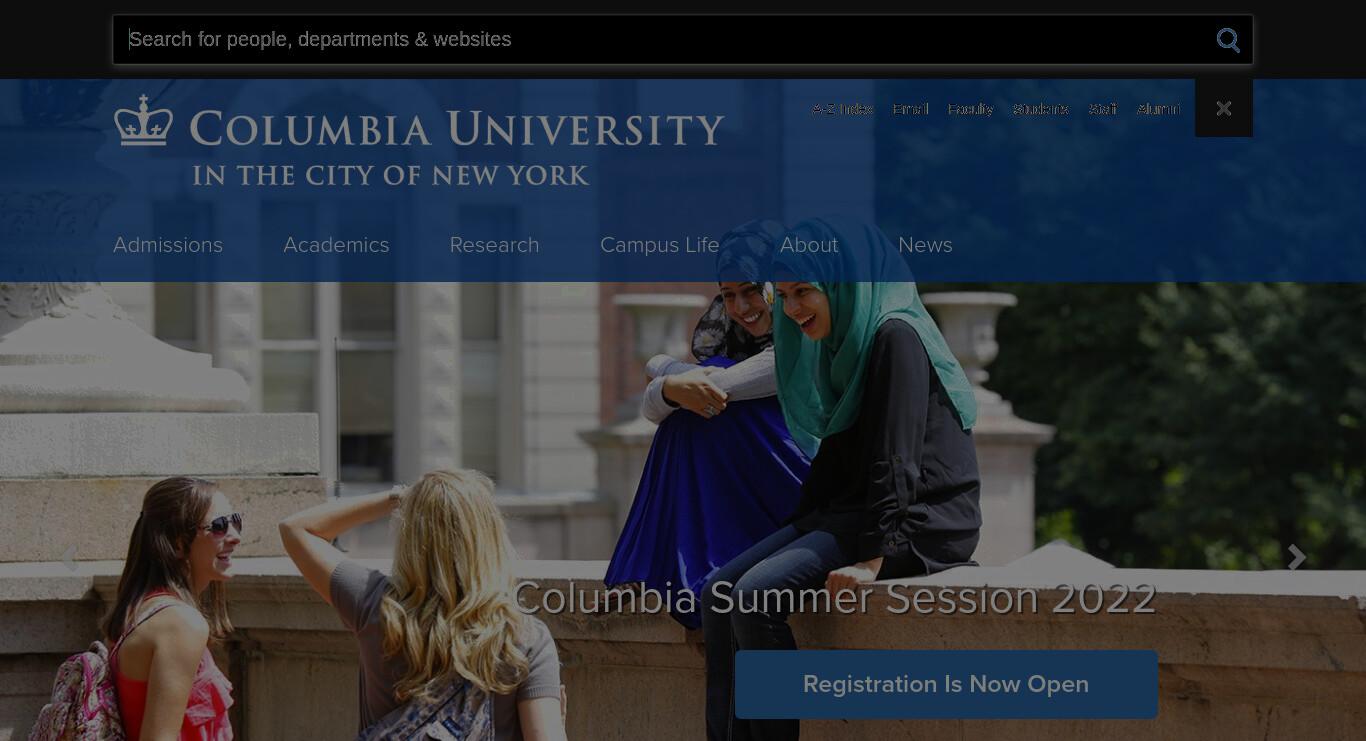Open the Staff link
The image size is (1366, 741).
pyautogui.click(x=1102, y=109)
